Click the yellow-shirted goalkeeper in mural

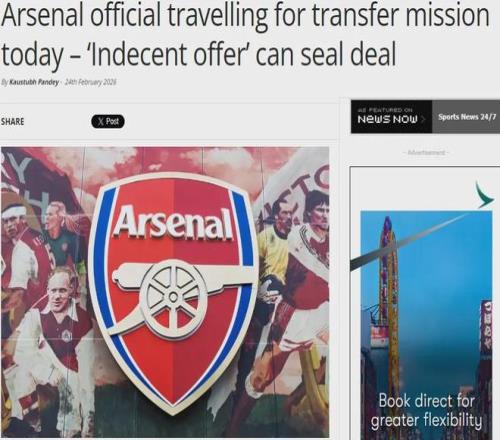coord(276,253)
